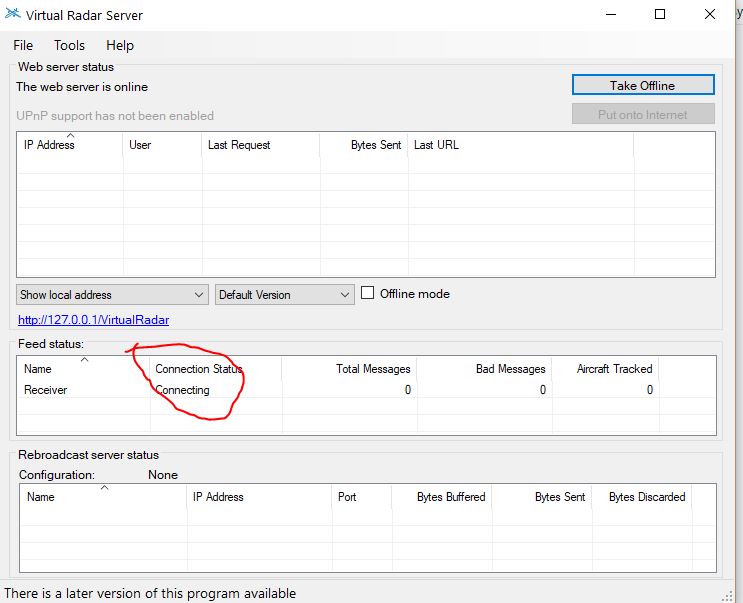
Task: Sort connections by IP Address column
Action: [x=70, y=145]
